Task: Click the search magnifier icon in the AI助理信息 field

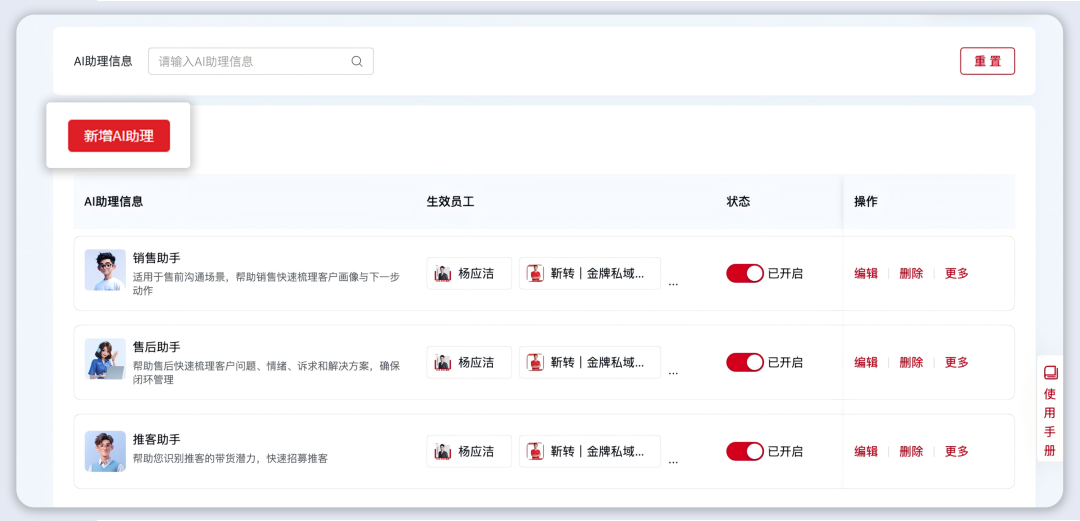Action: pos(357,61)
